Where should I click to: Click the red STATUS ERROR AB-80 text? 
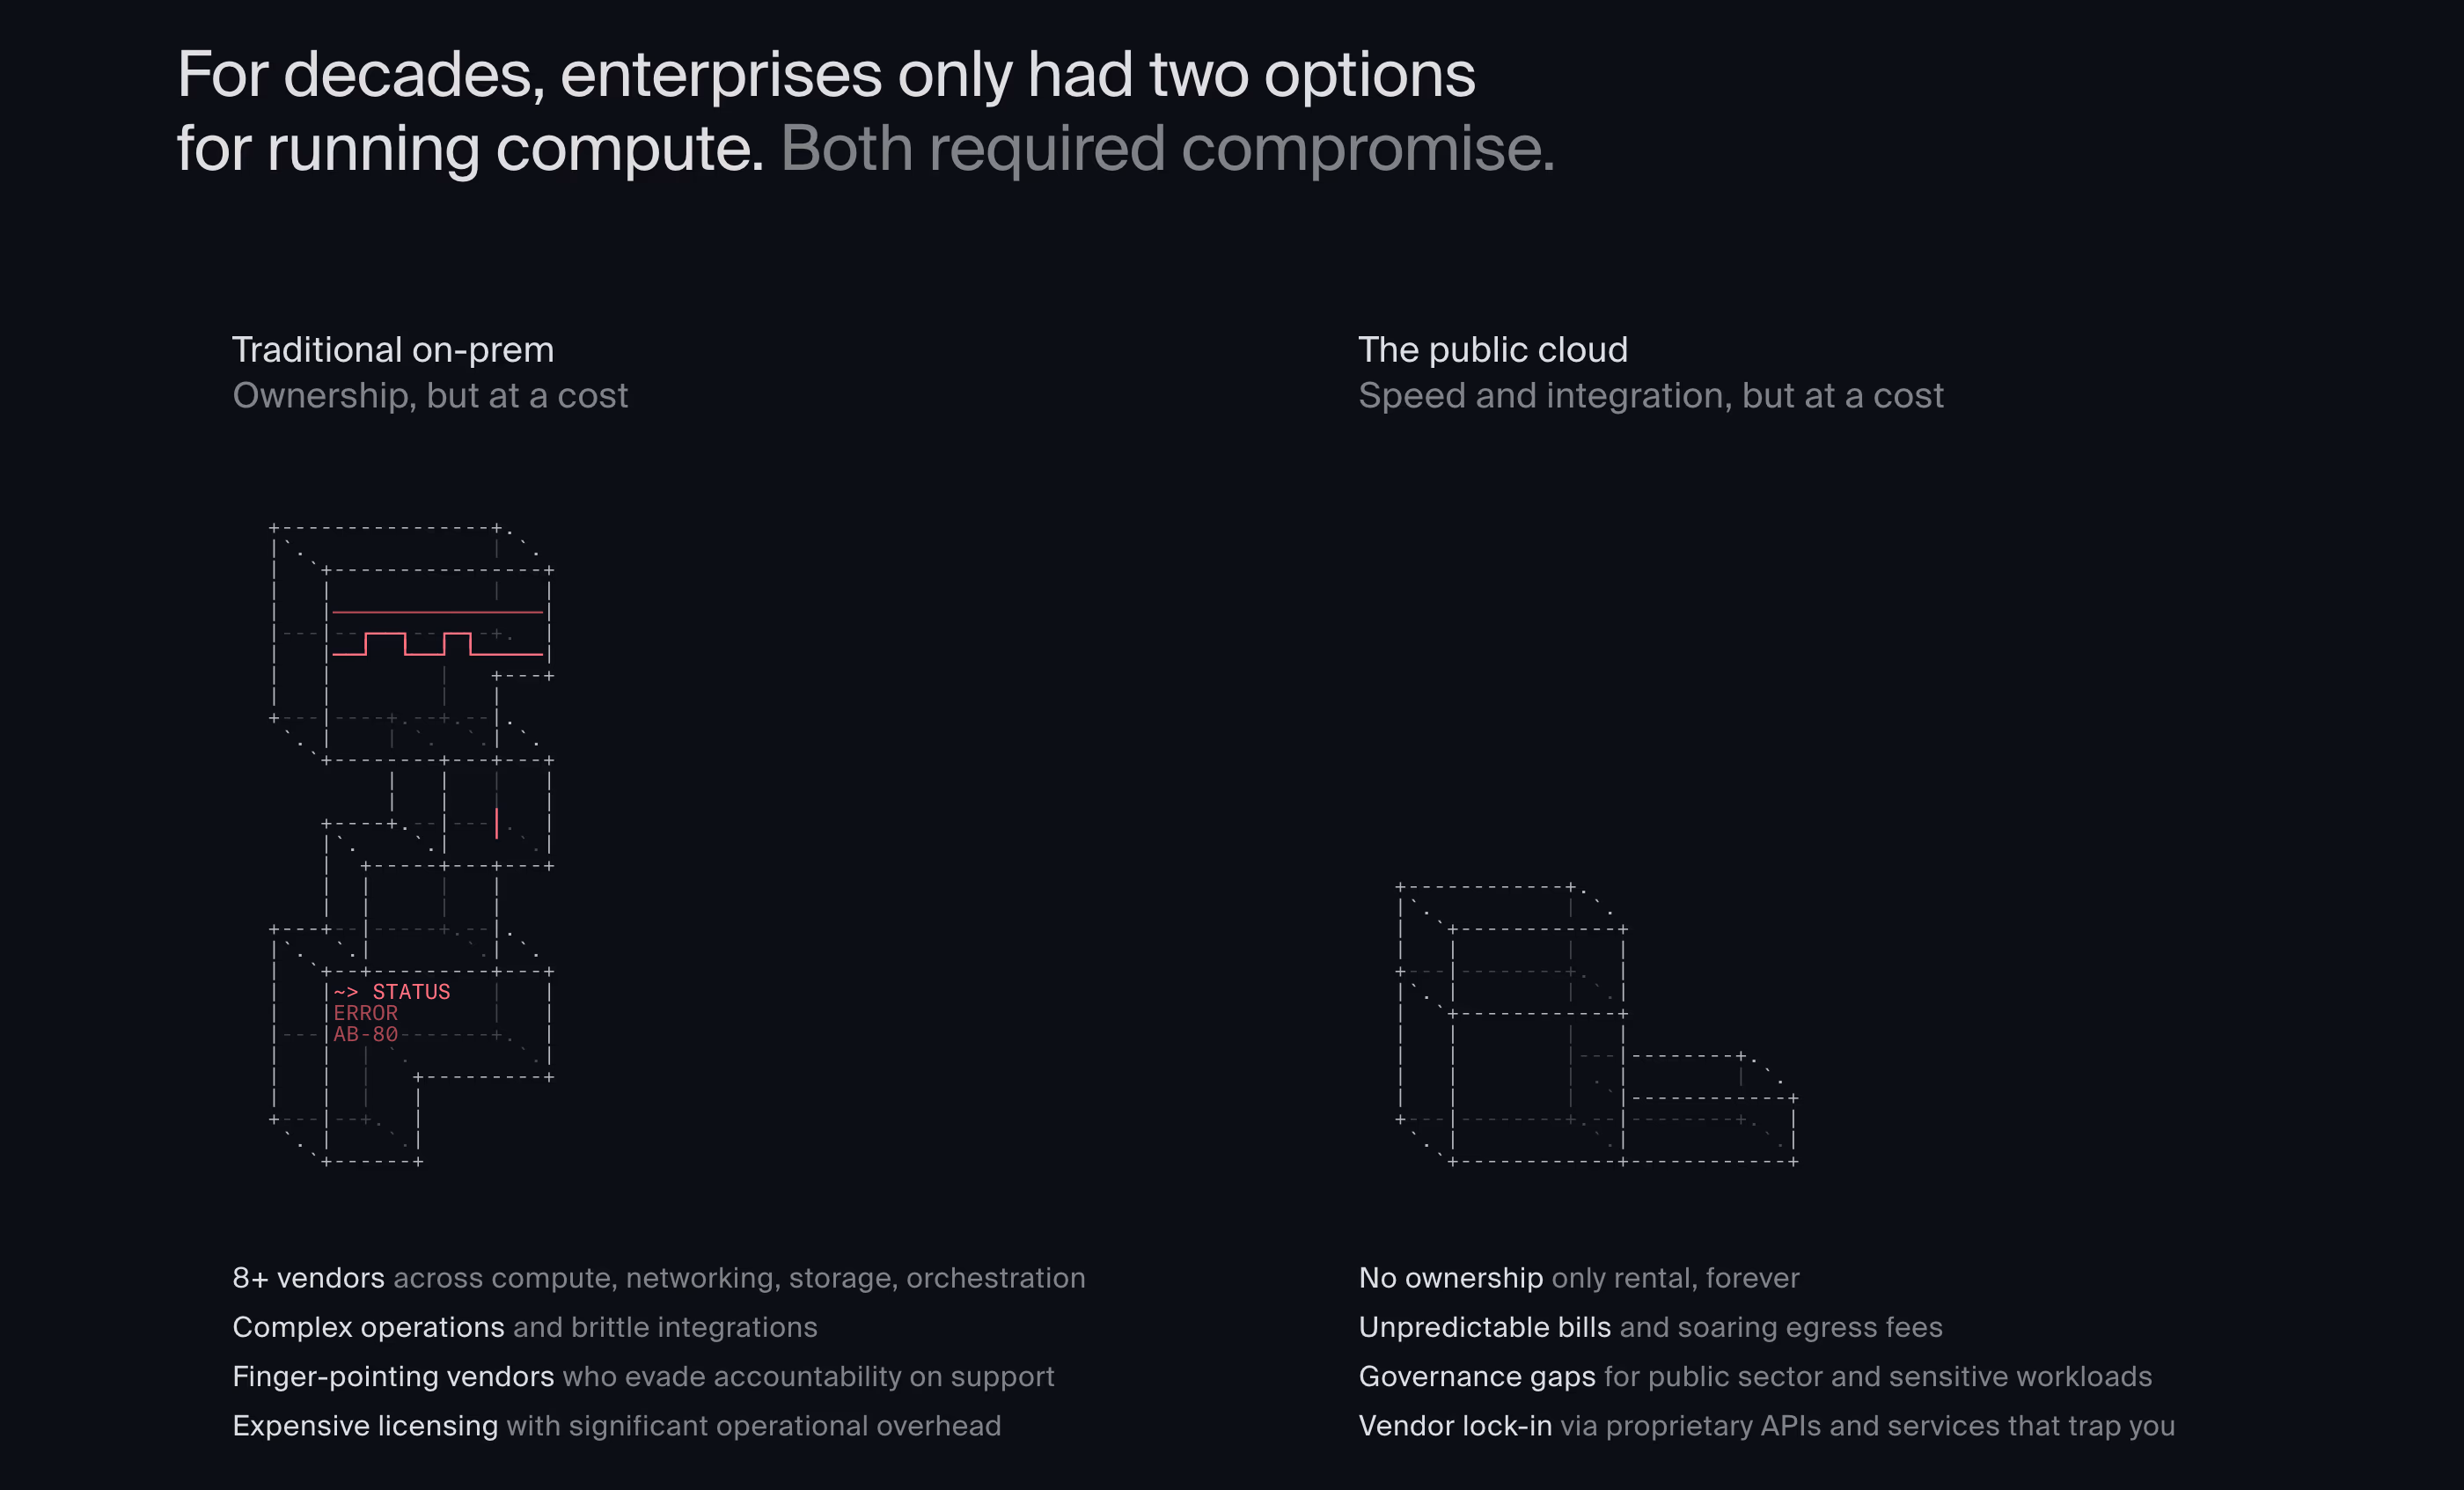coord(392,1012)
